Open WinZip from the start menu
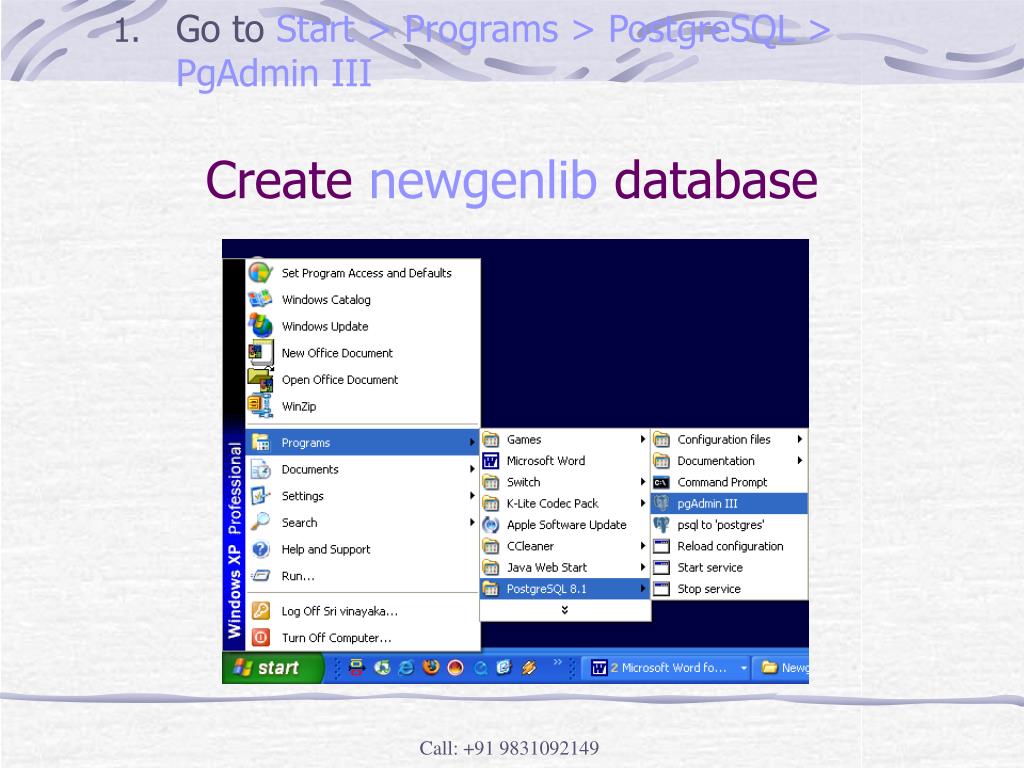The image size is (1024, 768). 362,407
